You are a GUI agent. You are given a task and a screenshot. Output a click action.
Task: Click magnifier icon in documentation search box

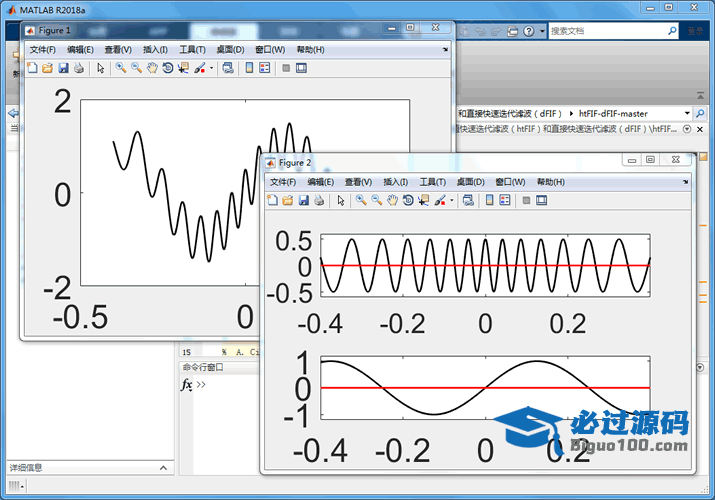[672, 31]
